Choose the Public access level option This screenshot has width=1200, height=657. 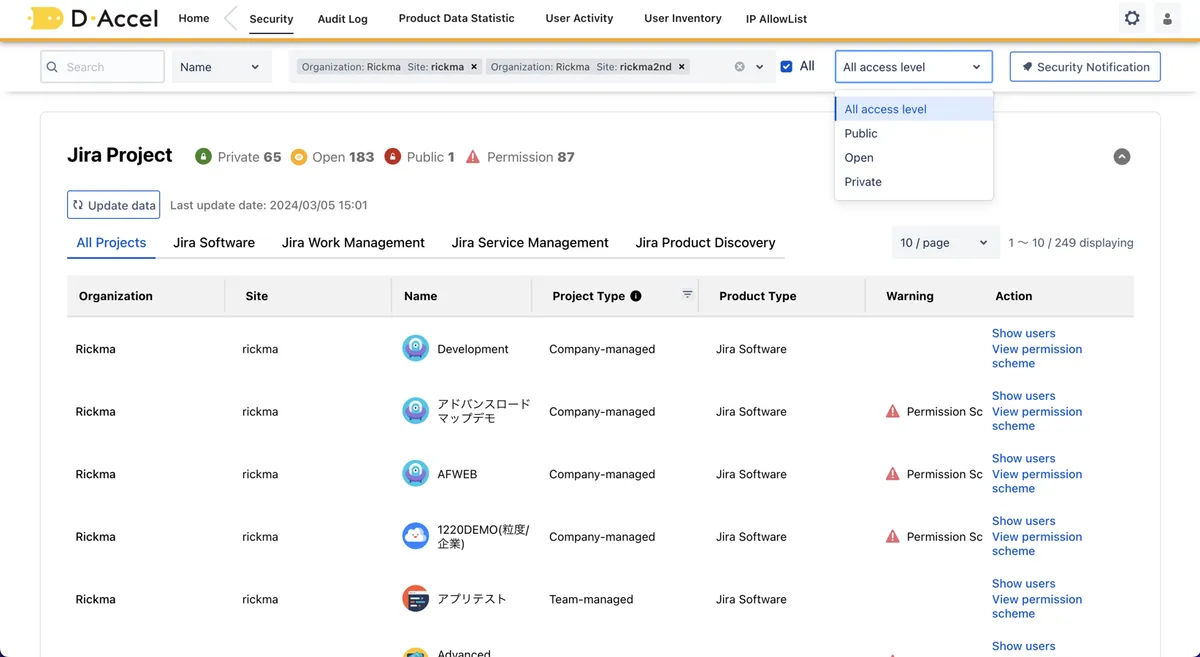point(914,133)
